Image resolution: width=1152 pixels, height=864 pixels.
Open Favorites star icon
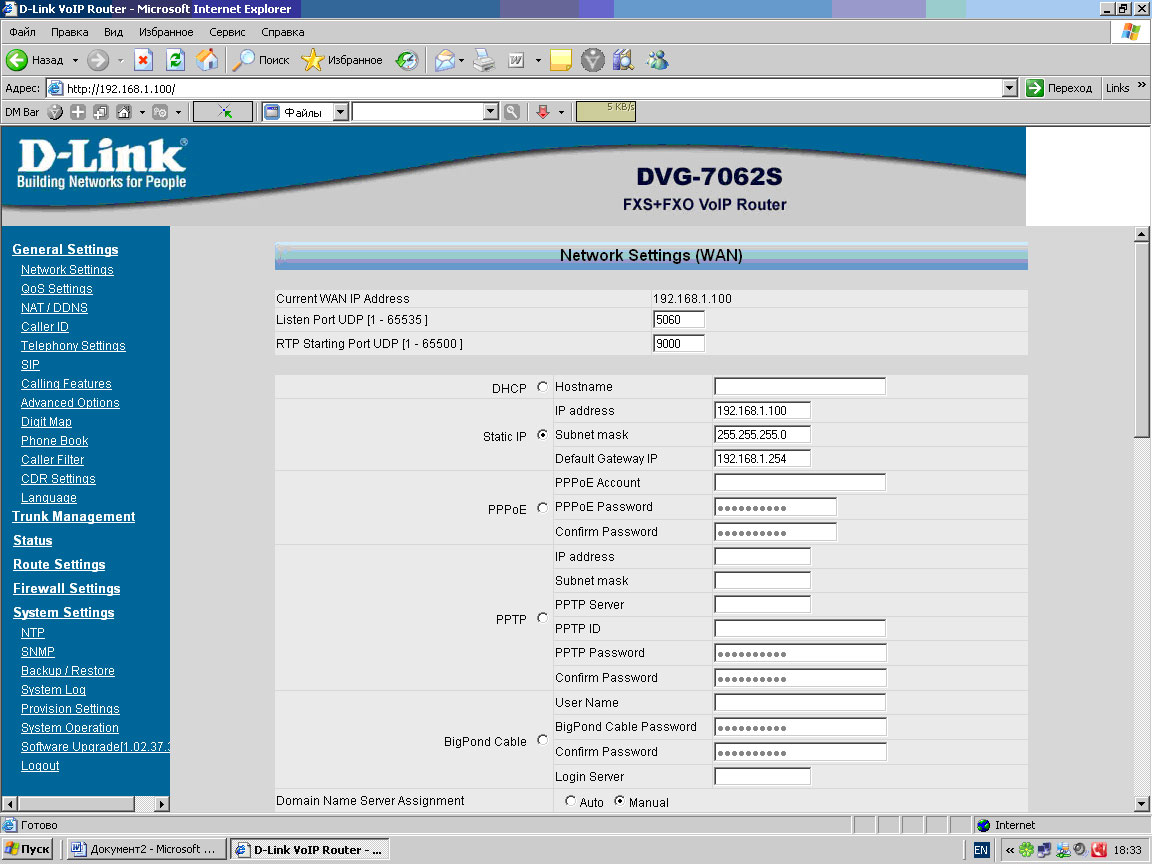click(313, 60)
